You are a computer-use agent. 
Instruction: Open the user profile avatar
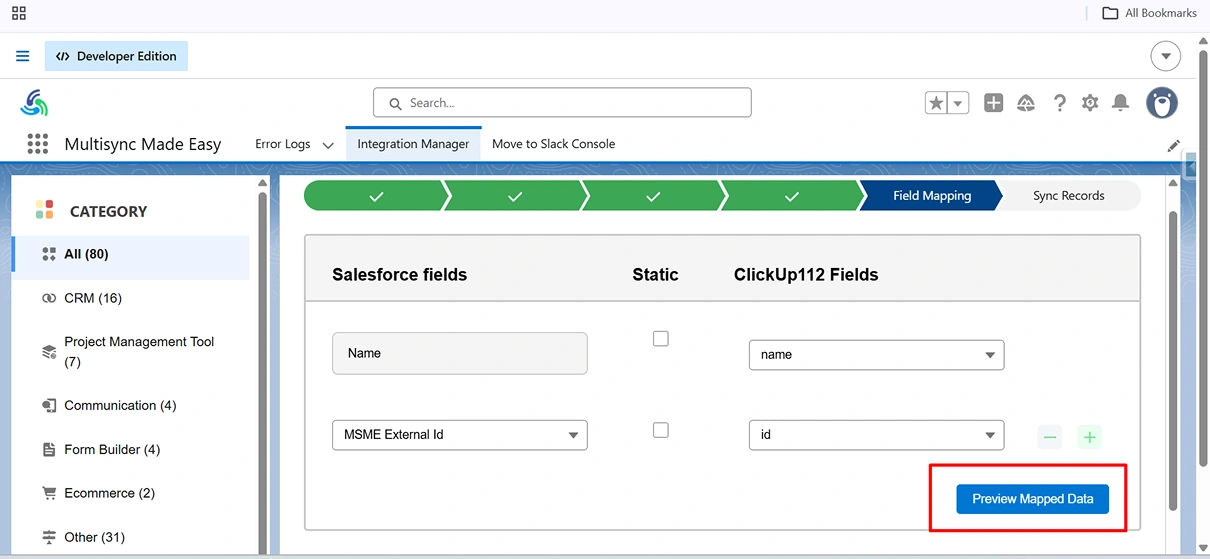1162,102
